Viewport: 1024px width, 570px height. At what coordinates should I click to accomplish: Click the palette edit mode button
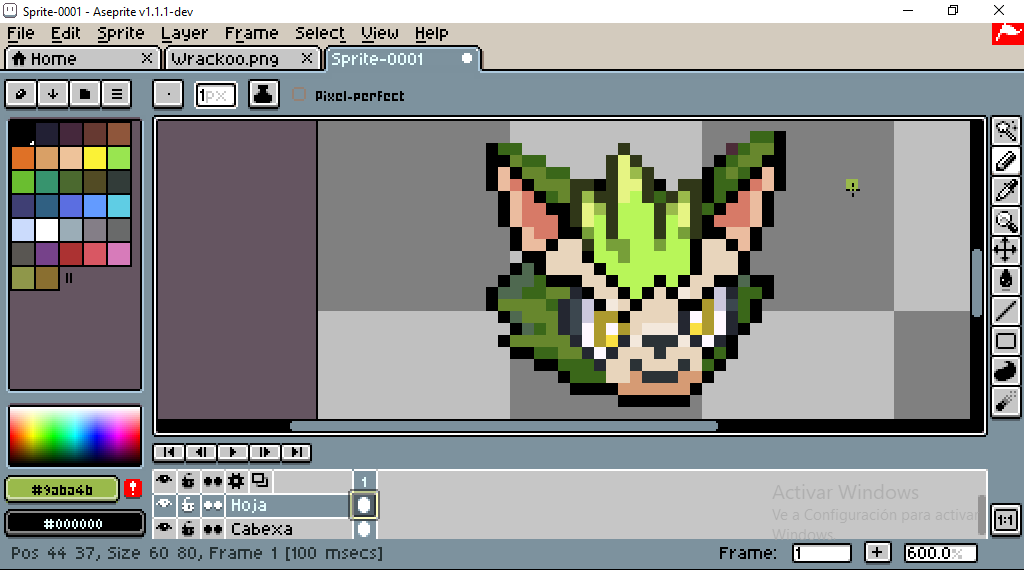pos(21,94)
